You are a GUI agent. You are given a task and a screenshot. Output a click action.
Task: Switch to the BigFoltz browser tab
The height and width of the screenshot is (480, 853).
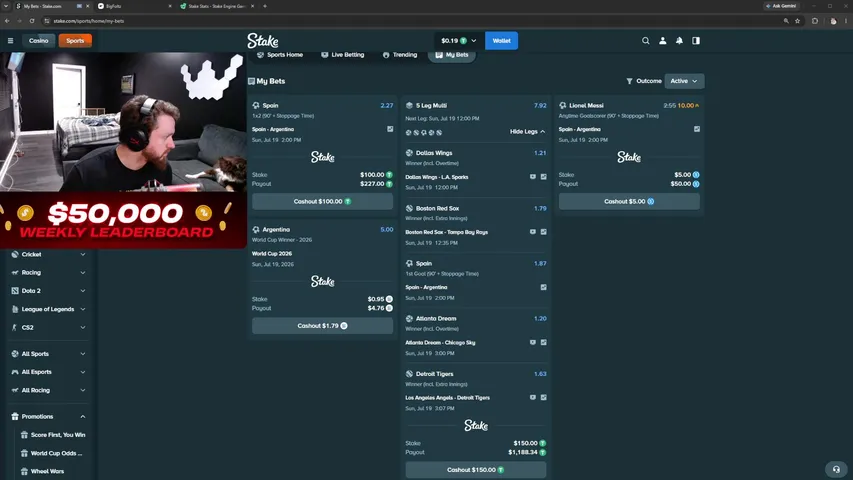click(x=133, y=6)
